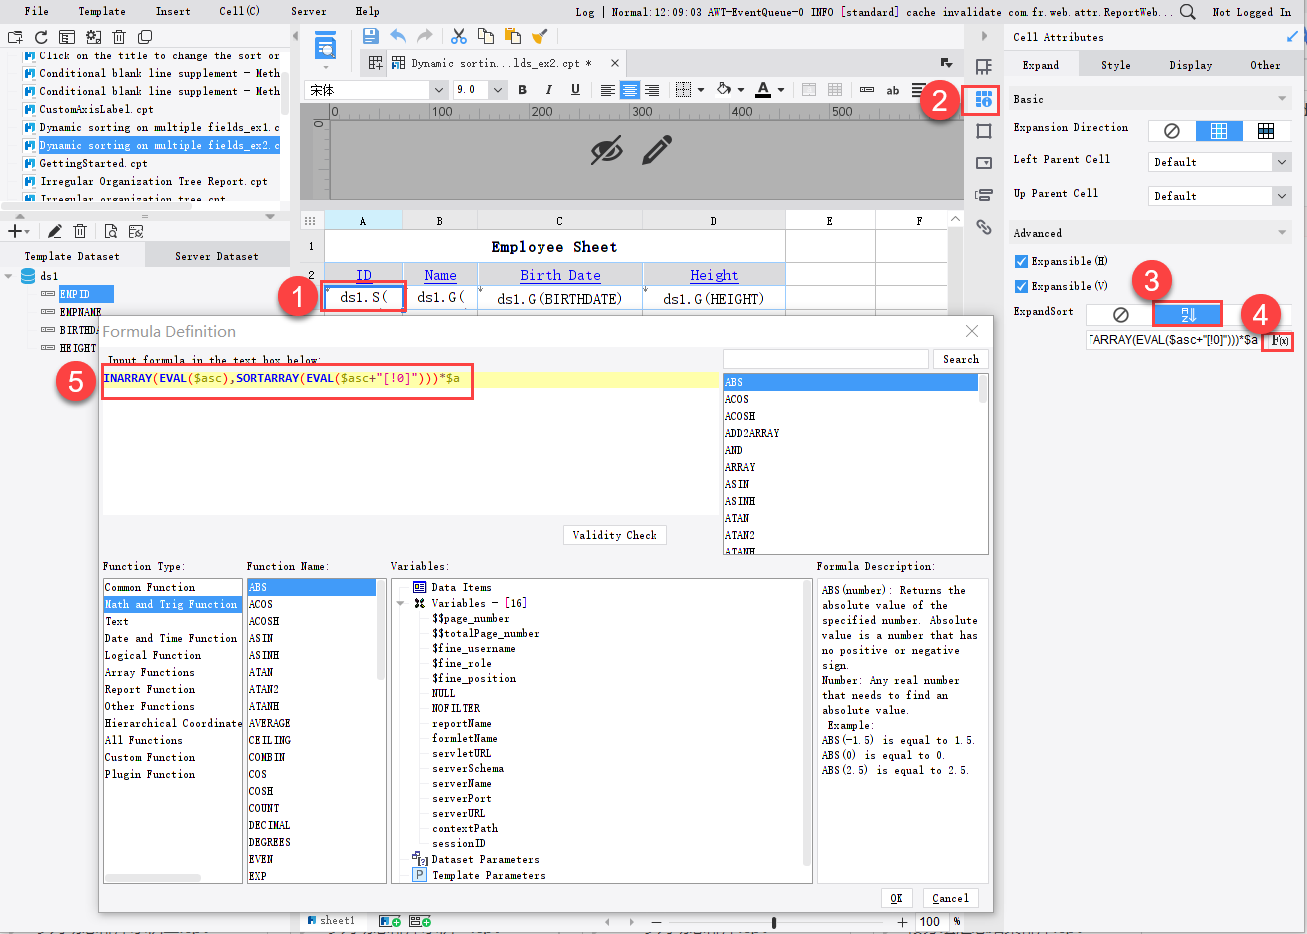This screenshot has width=1307, height=934.
Task: Open Up Parent Cell dropdown
Action: tap(1282, 196)
